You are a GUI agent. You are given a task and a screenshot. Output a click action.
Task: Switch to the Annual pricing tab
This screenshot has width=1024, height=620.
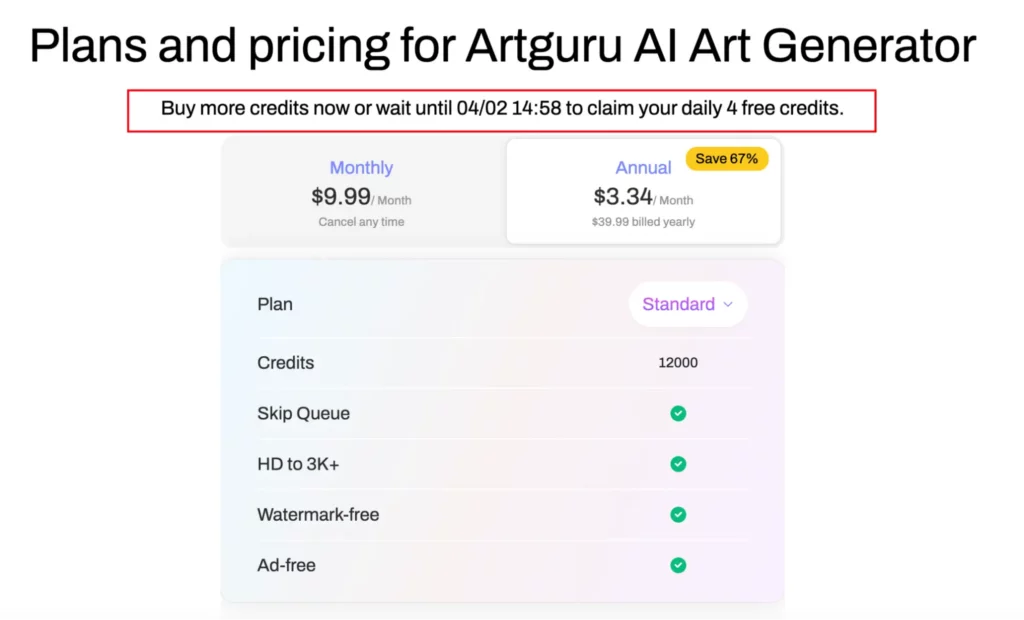coord(643,167)
